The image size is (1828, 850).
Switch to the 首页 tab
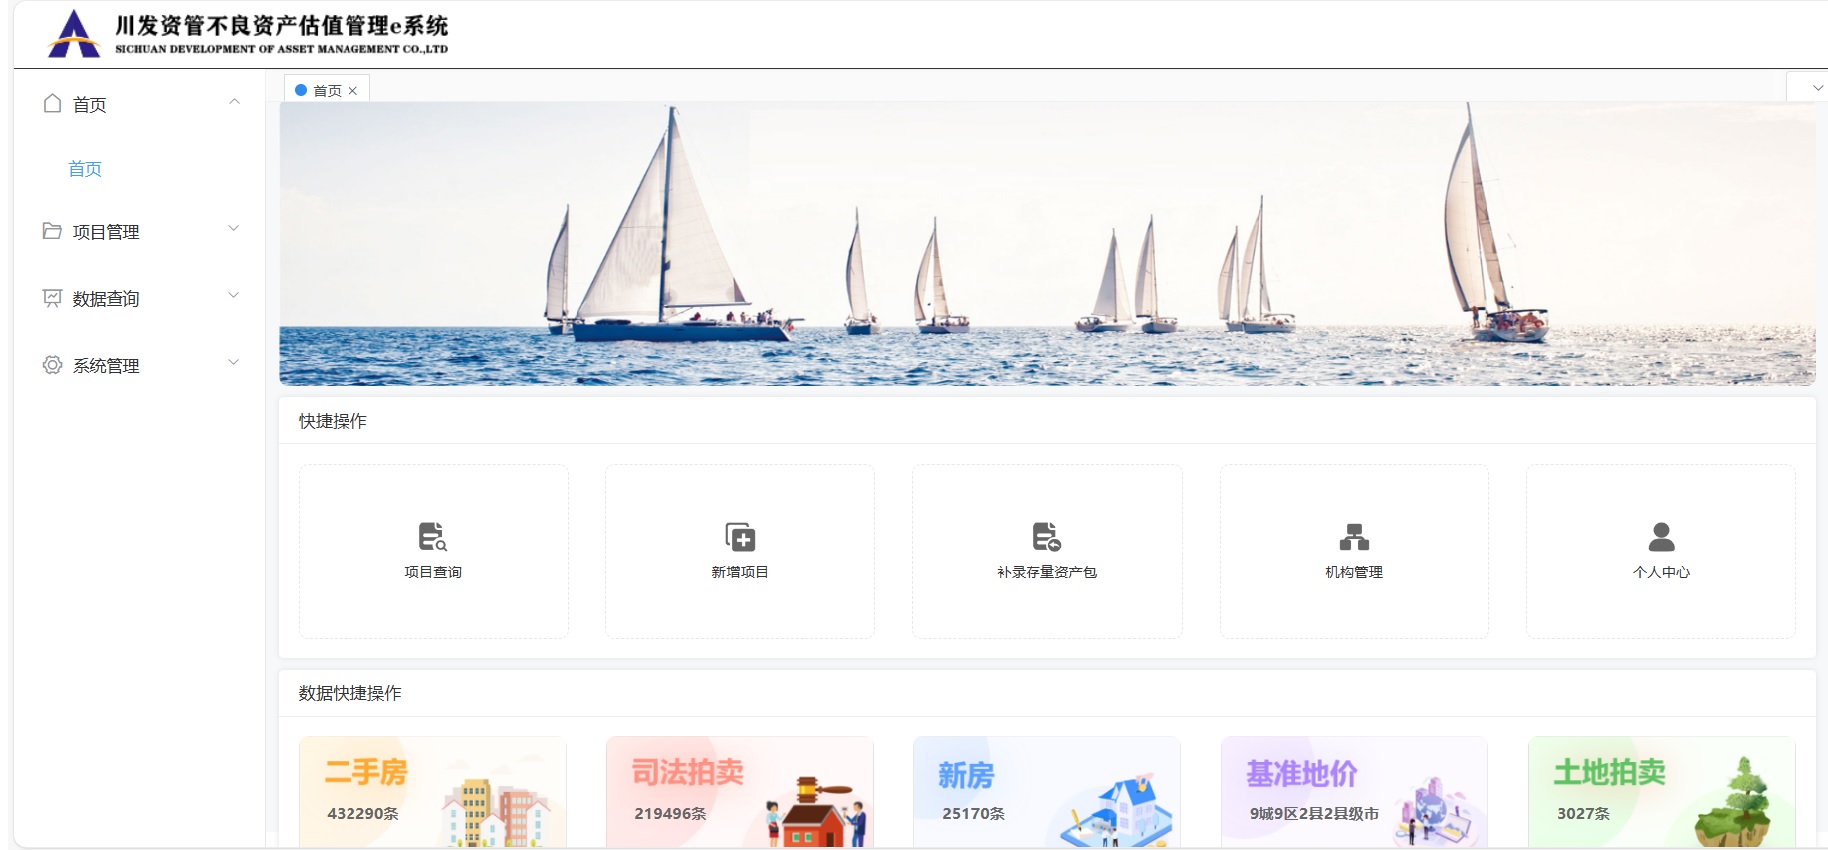pyautogui.click(x=326, y=90)
